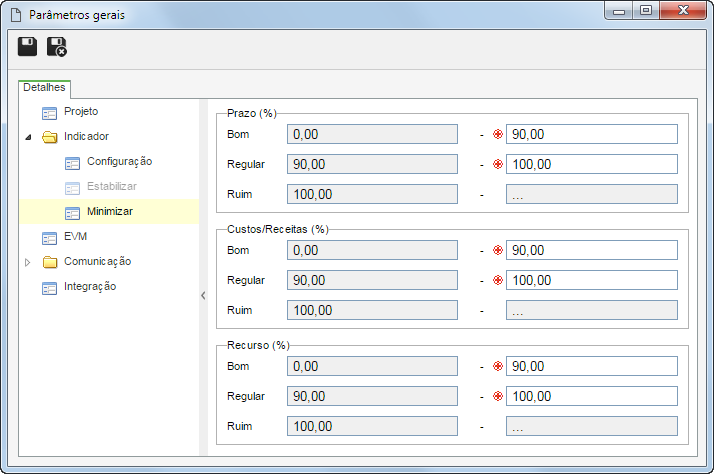Click the Comunicação folder icon

[50, 262]
